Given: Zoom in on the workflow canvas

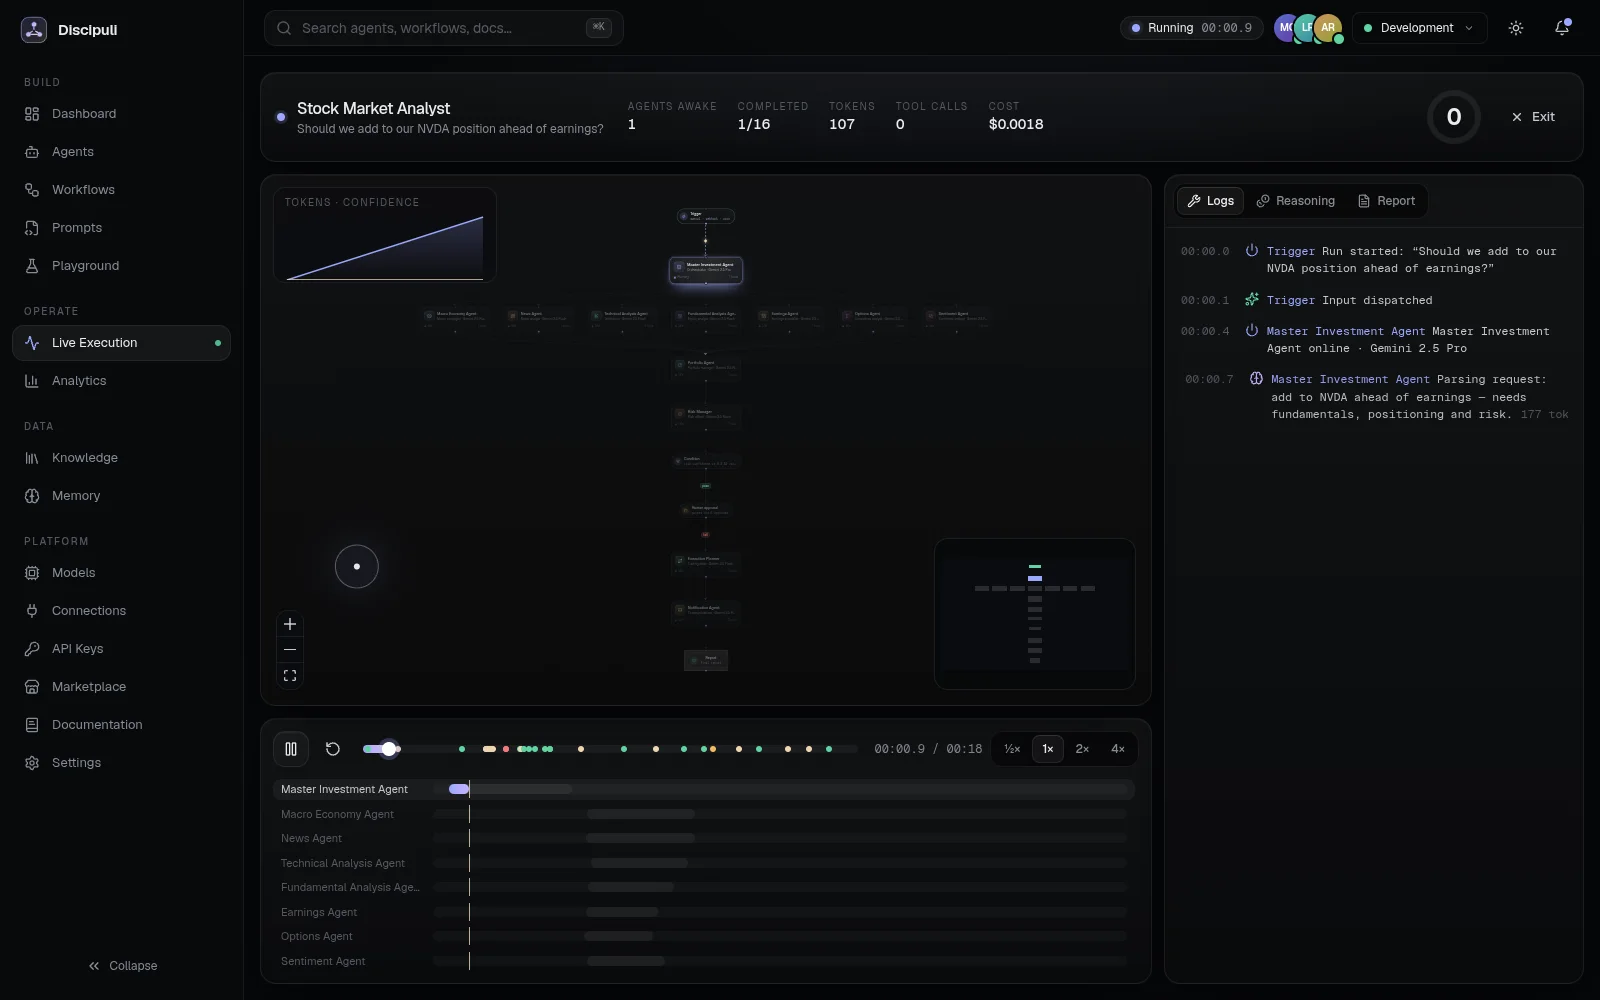Looking at the screenshot, I should click(290, 624).
